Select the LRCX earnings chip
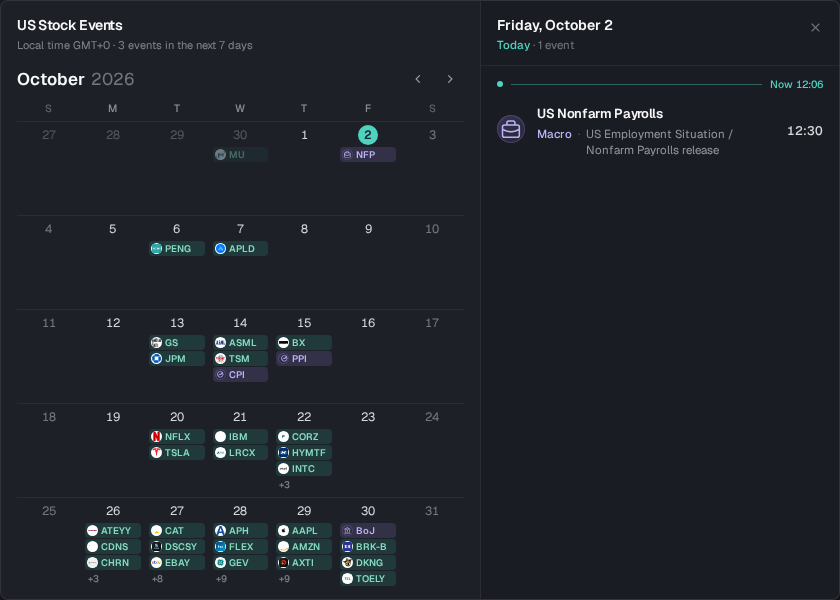The width and height of the screenshot is (840, 600). tap(241, 453)
